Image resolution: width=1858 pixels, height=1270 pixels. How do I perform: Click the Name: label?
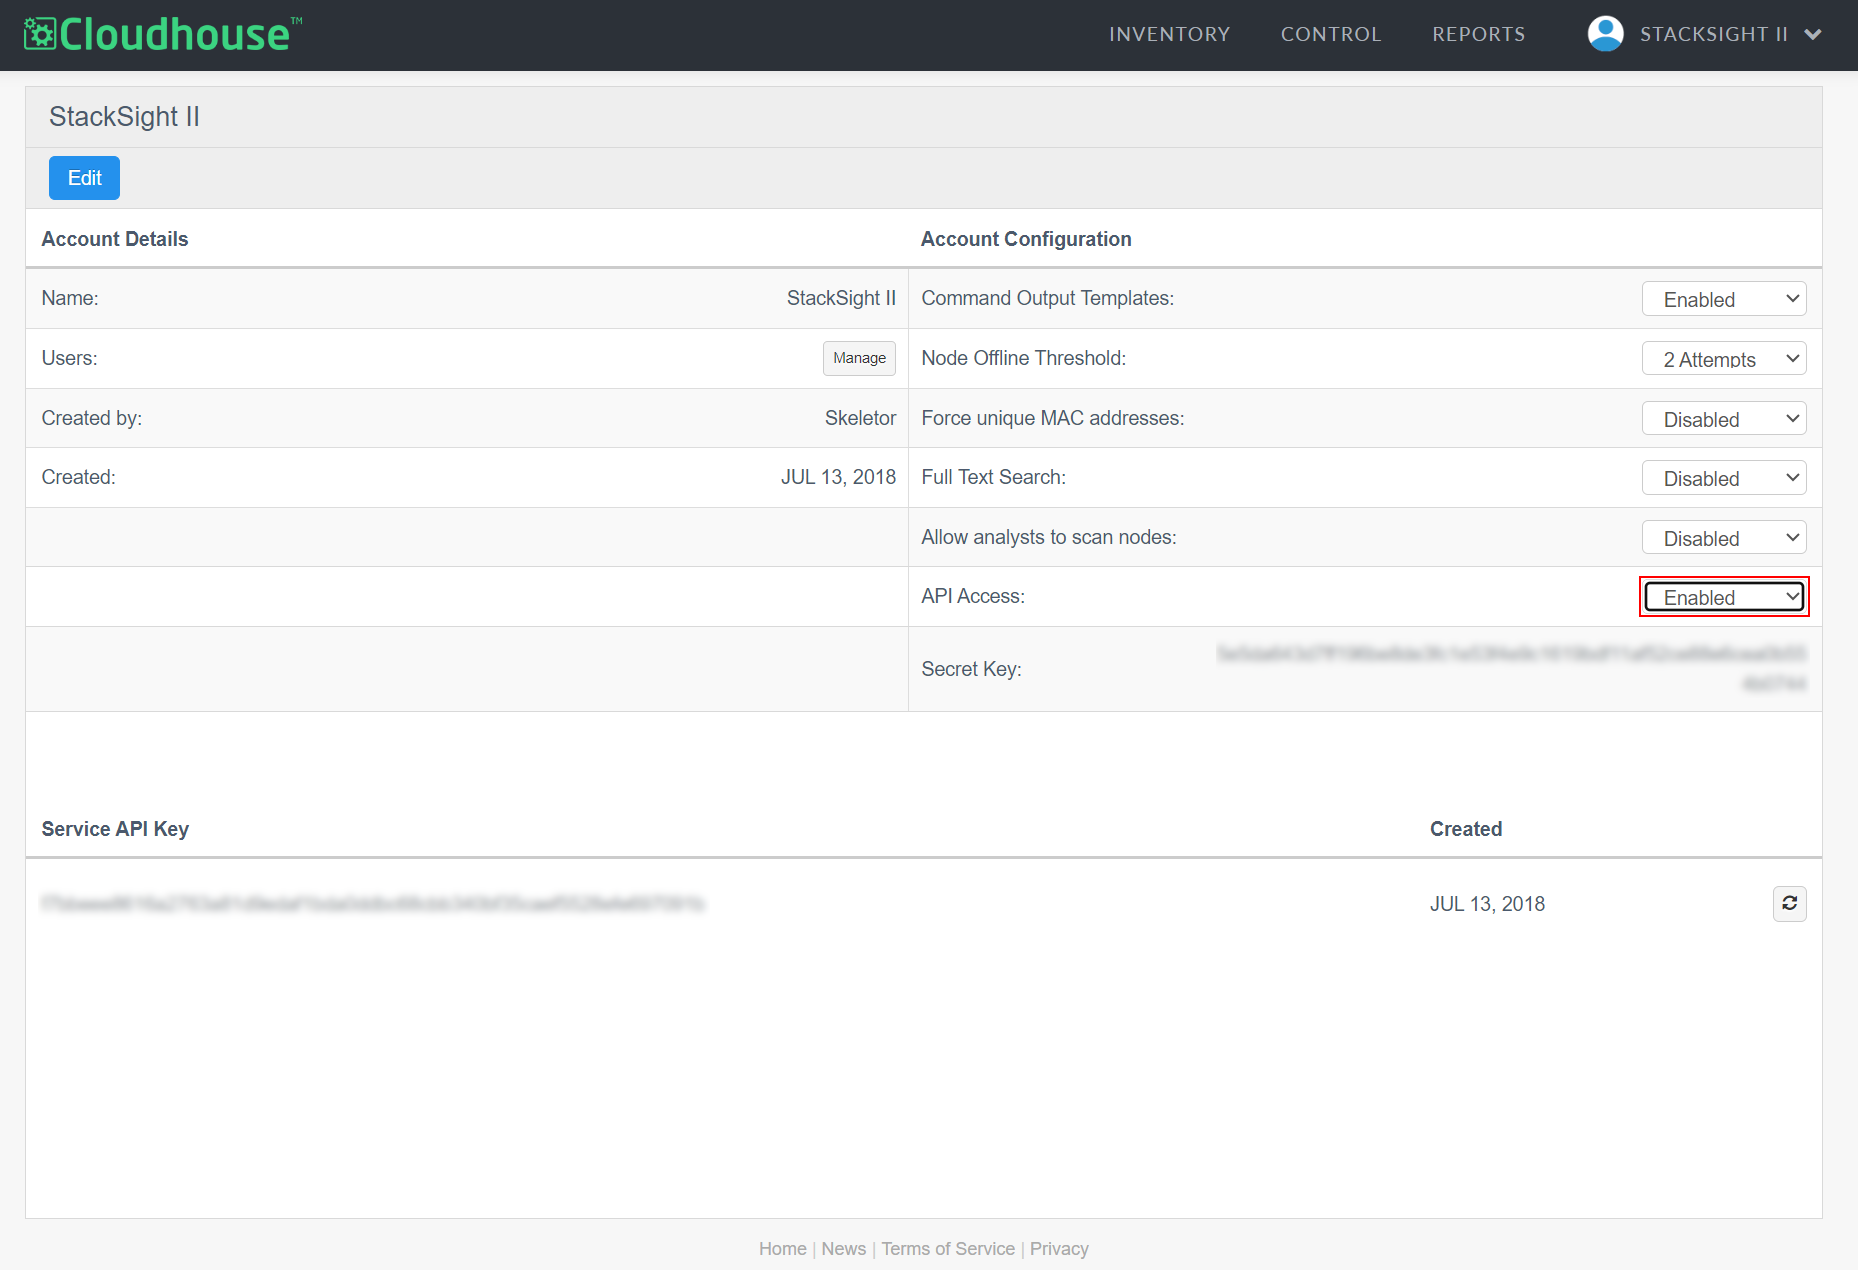69,298
